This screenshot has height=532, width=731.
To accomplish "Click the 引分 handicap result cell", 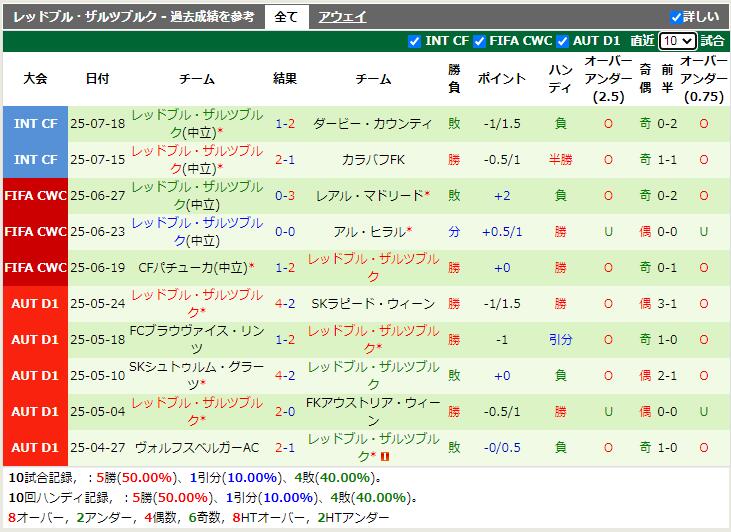I will point(560,339).
